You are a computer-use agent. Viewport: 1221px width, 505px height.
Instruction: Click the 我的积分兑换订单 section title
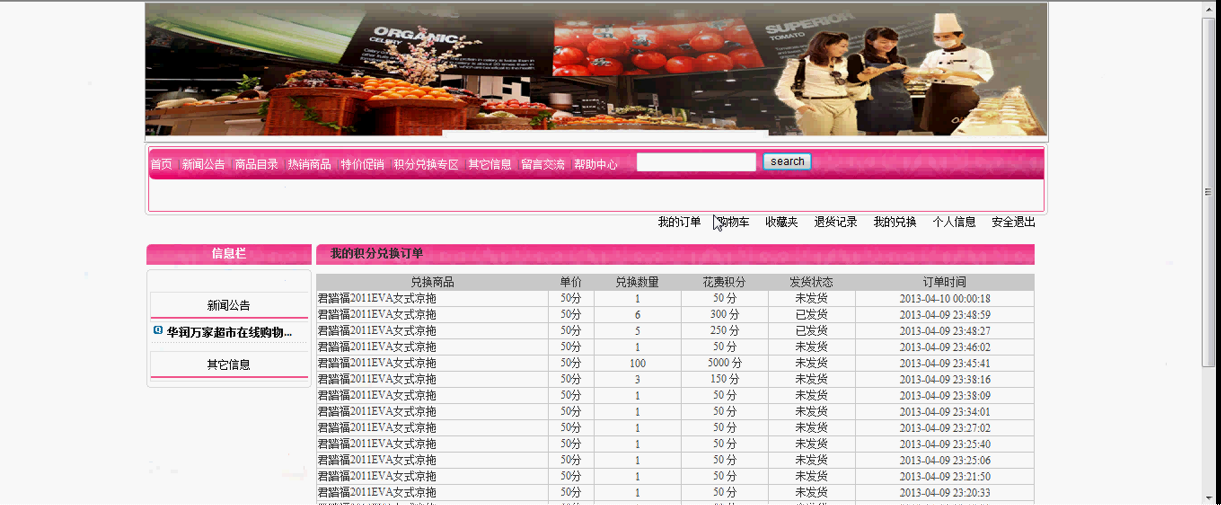pyautogui.click(x=377, y=254)
